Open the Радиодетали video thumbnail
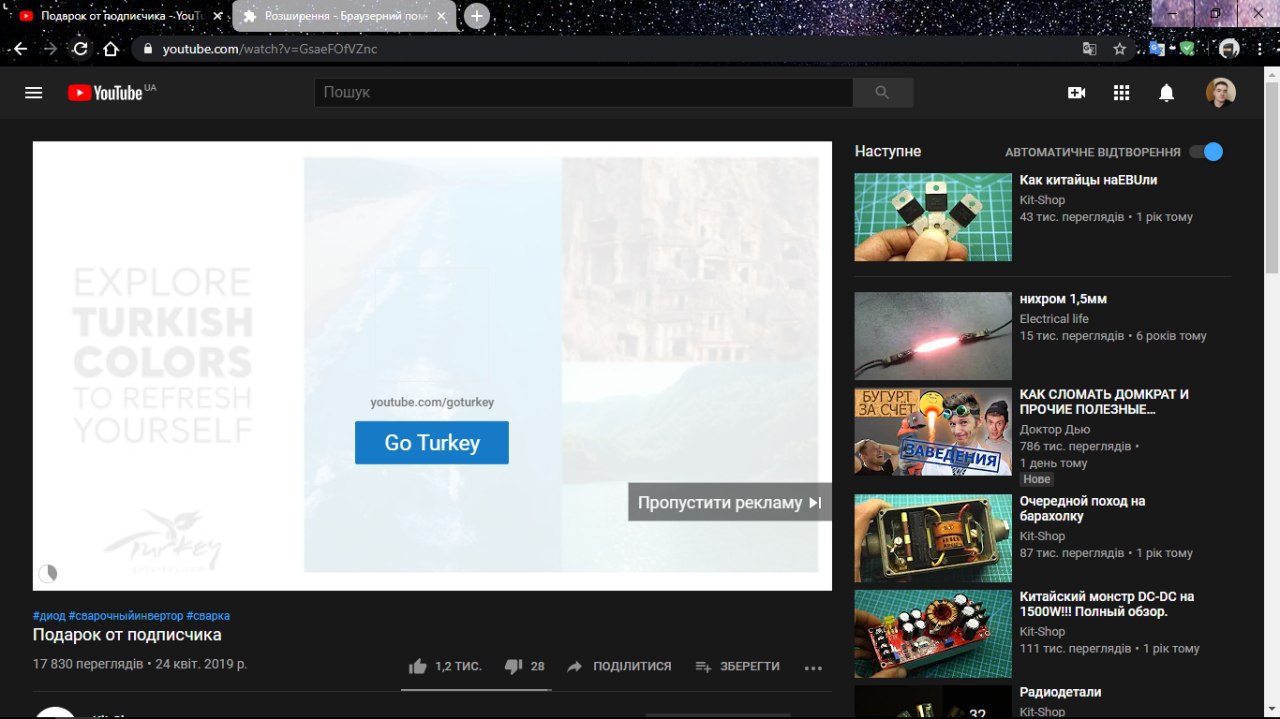The width and height of the screenshot is (1280, 719). point(933,702)
